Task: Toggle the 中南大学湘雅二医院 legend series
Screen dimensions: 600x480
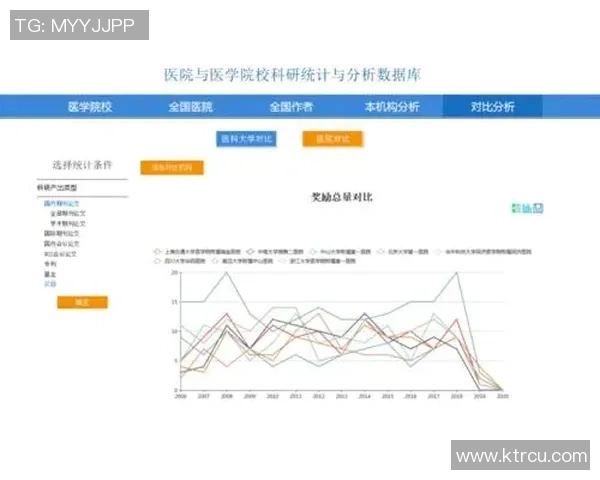Action: point(275,252)
